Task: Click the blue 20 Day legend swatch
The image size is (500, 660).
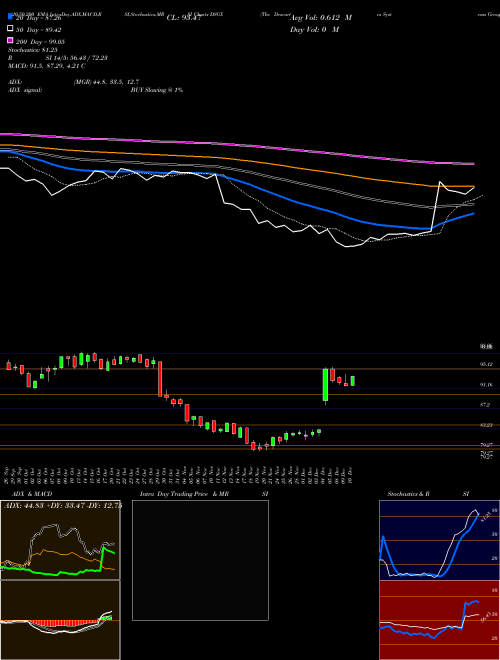Action: click(10, 17)
